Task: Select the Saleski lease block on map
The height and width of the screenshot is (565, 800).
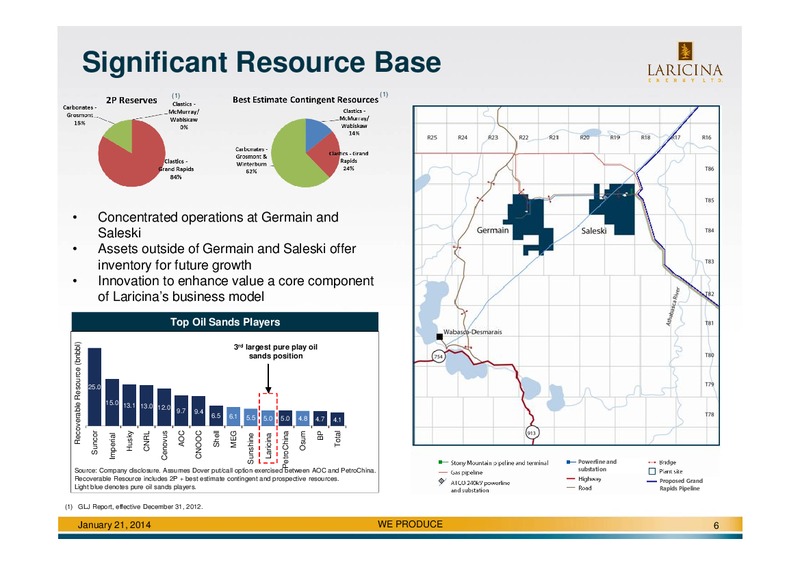Action: coord(614,208)
